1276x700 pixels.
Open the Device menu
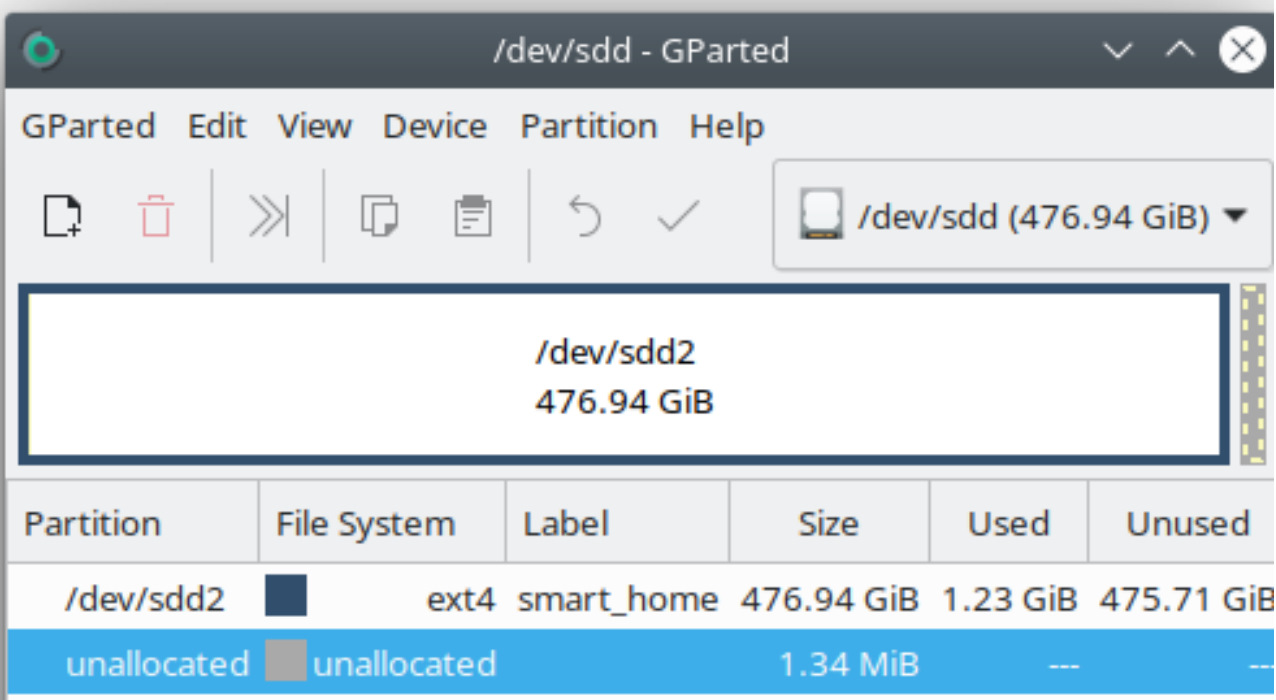click(435, 126)
